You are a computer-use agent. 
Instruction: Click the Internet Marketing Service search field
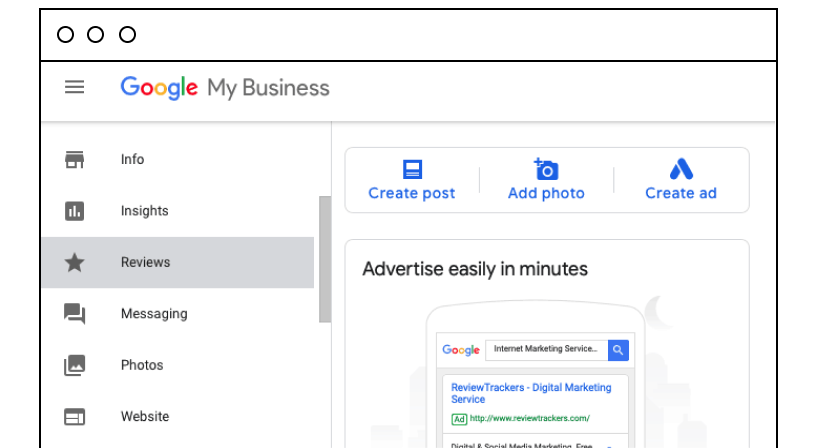click(546, 350)
